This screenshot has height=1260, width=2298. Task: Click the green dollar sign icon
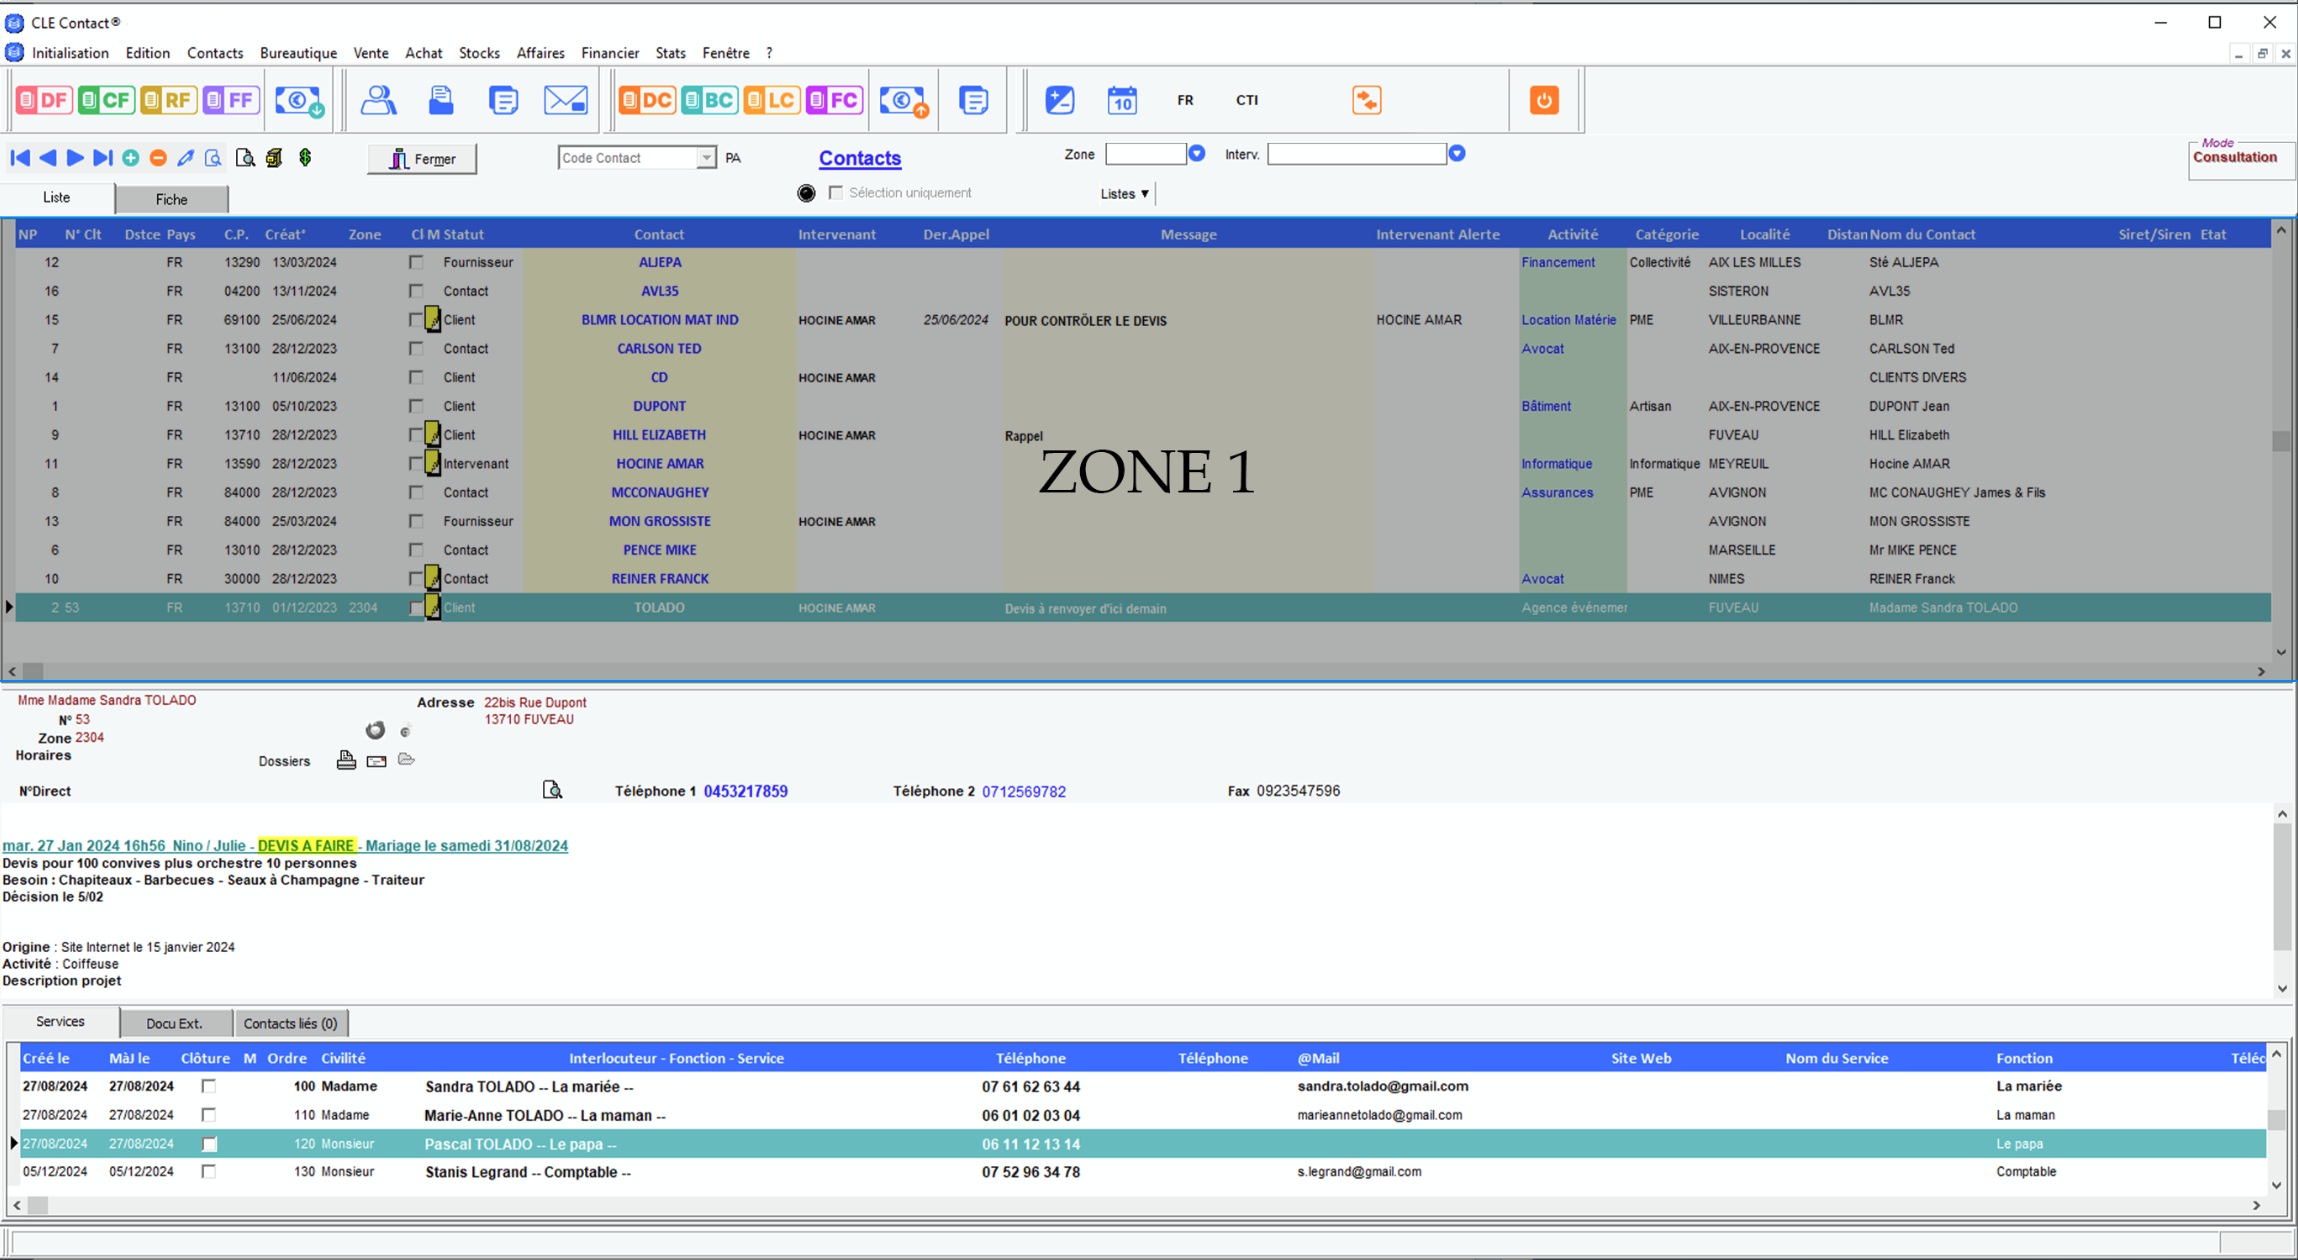point(305,158)
